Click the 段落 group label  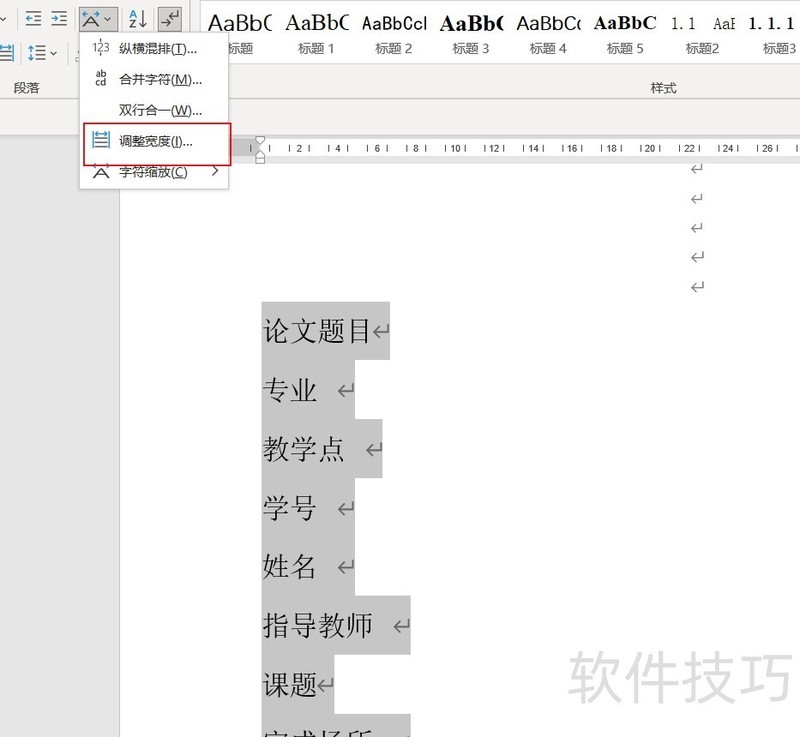pyautogui.click(x=27, y=88)
